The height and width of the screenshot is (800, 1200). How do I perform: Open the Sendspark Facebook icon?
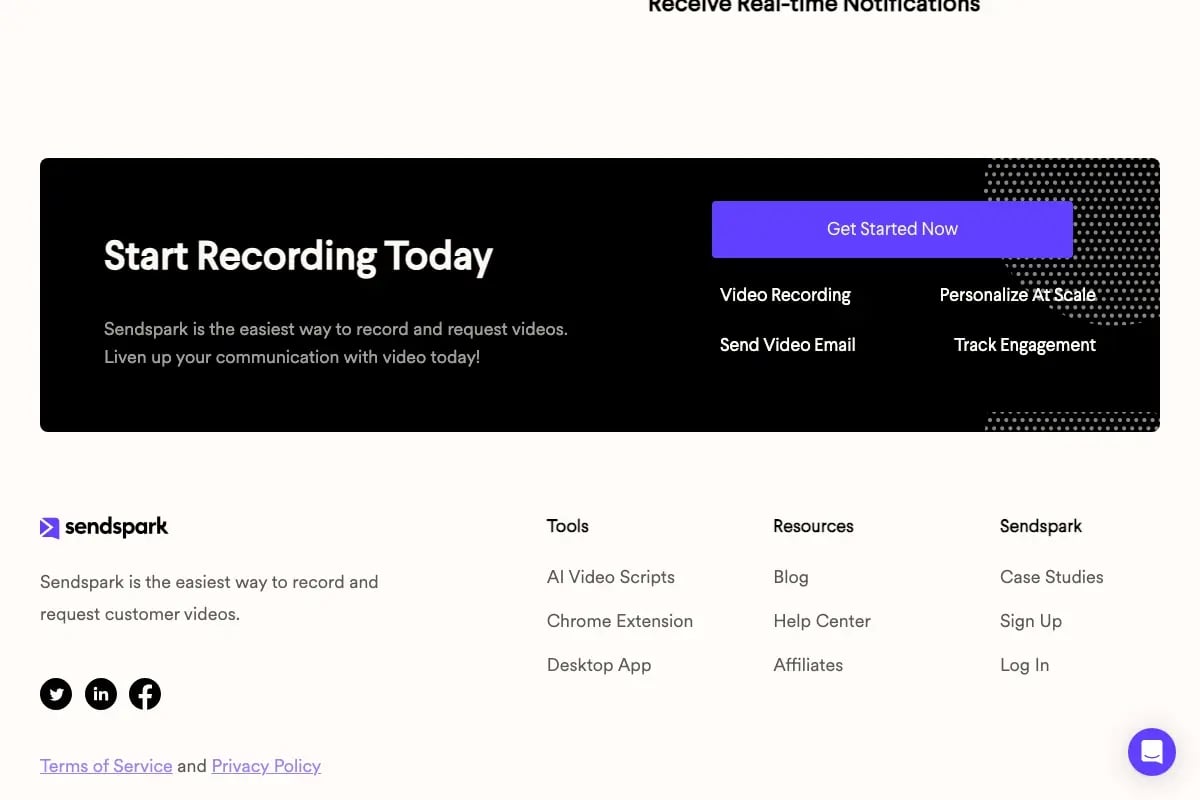pyautogui.click(x=145, y=694)
